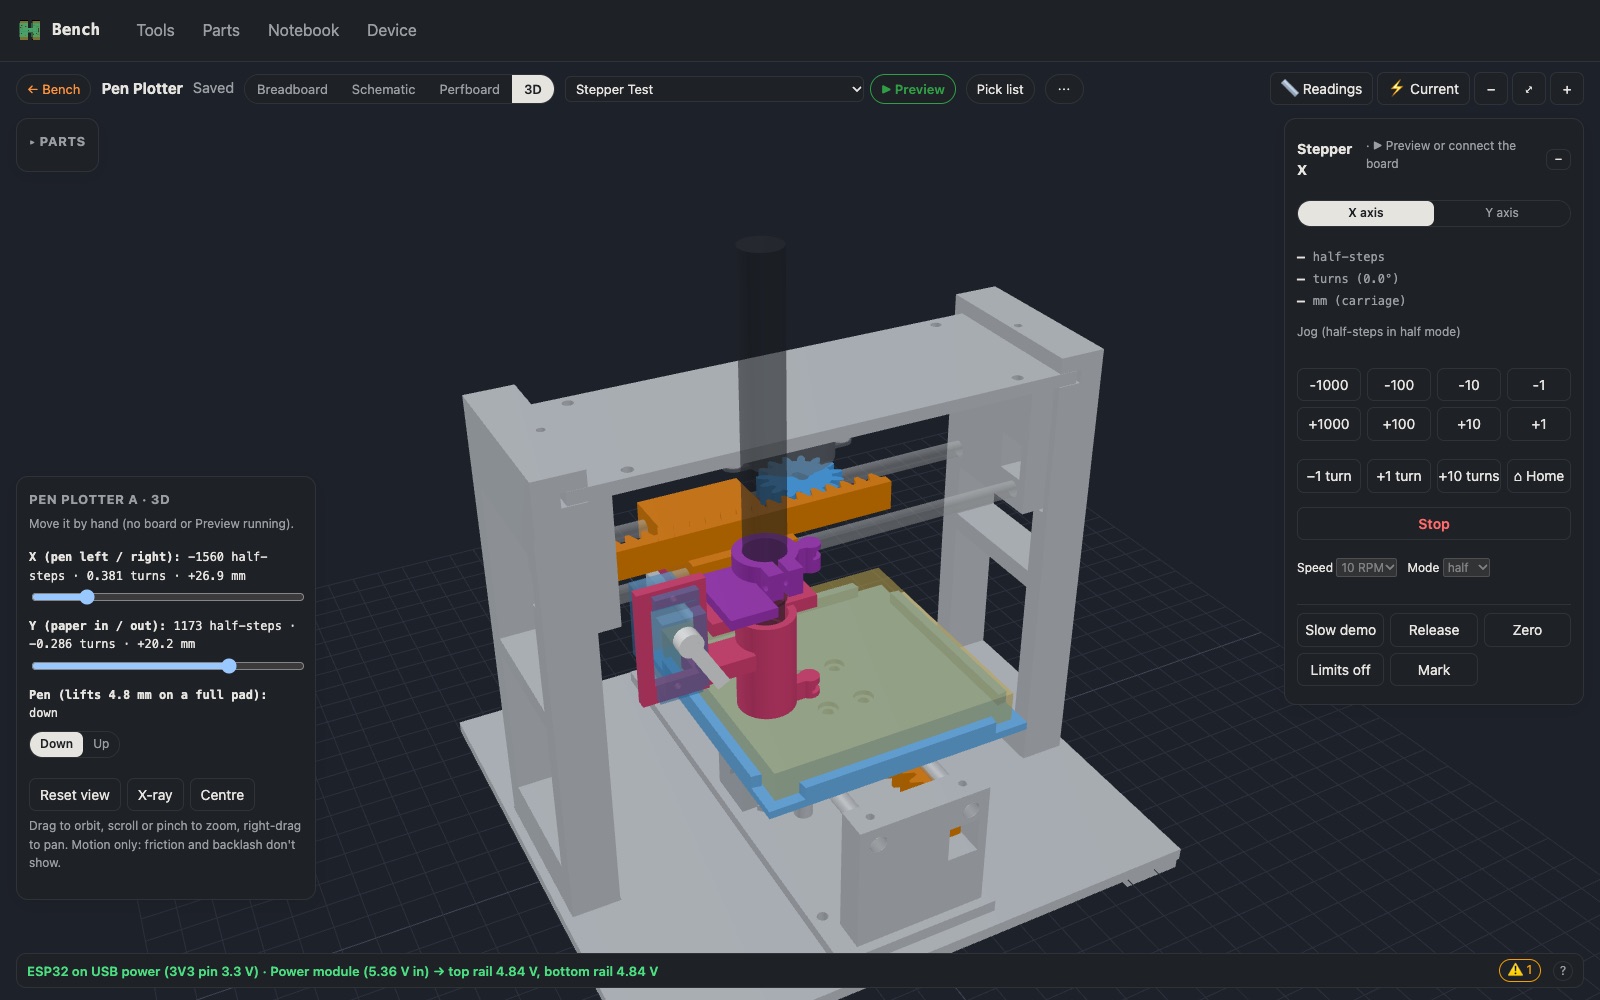The height and width of the screenshot is (1000, 1600).
Task: Switch to the Breadboard tab
Action: coord(292,89)
